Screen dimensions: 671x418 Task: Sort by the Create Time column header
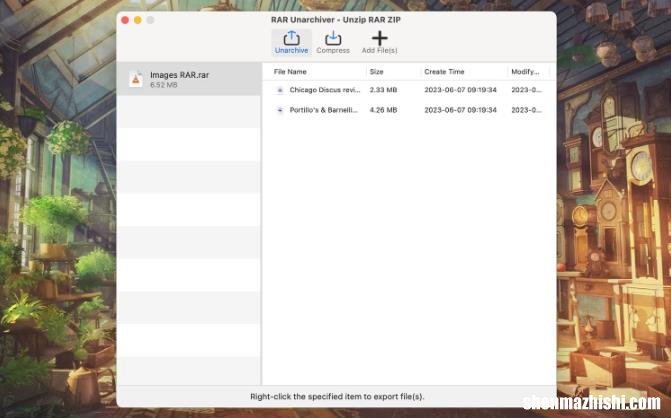444,71
